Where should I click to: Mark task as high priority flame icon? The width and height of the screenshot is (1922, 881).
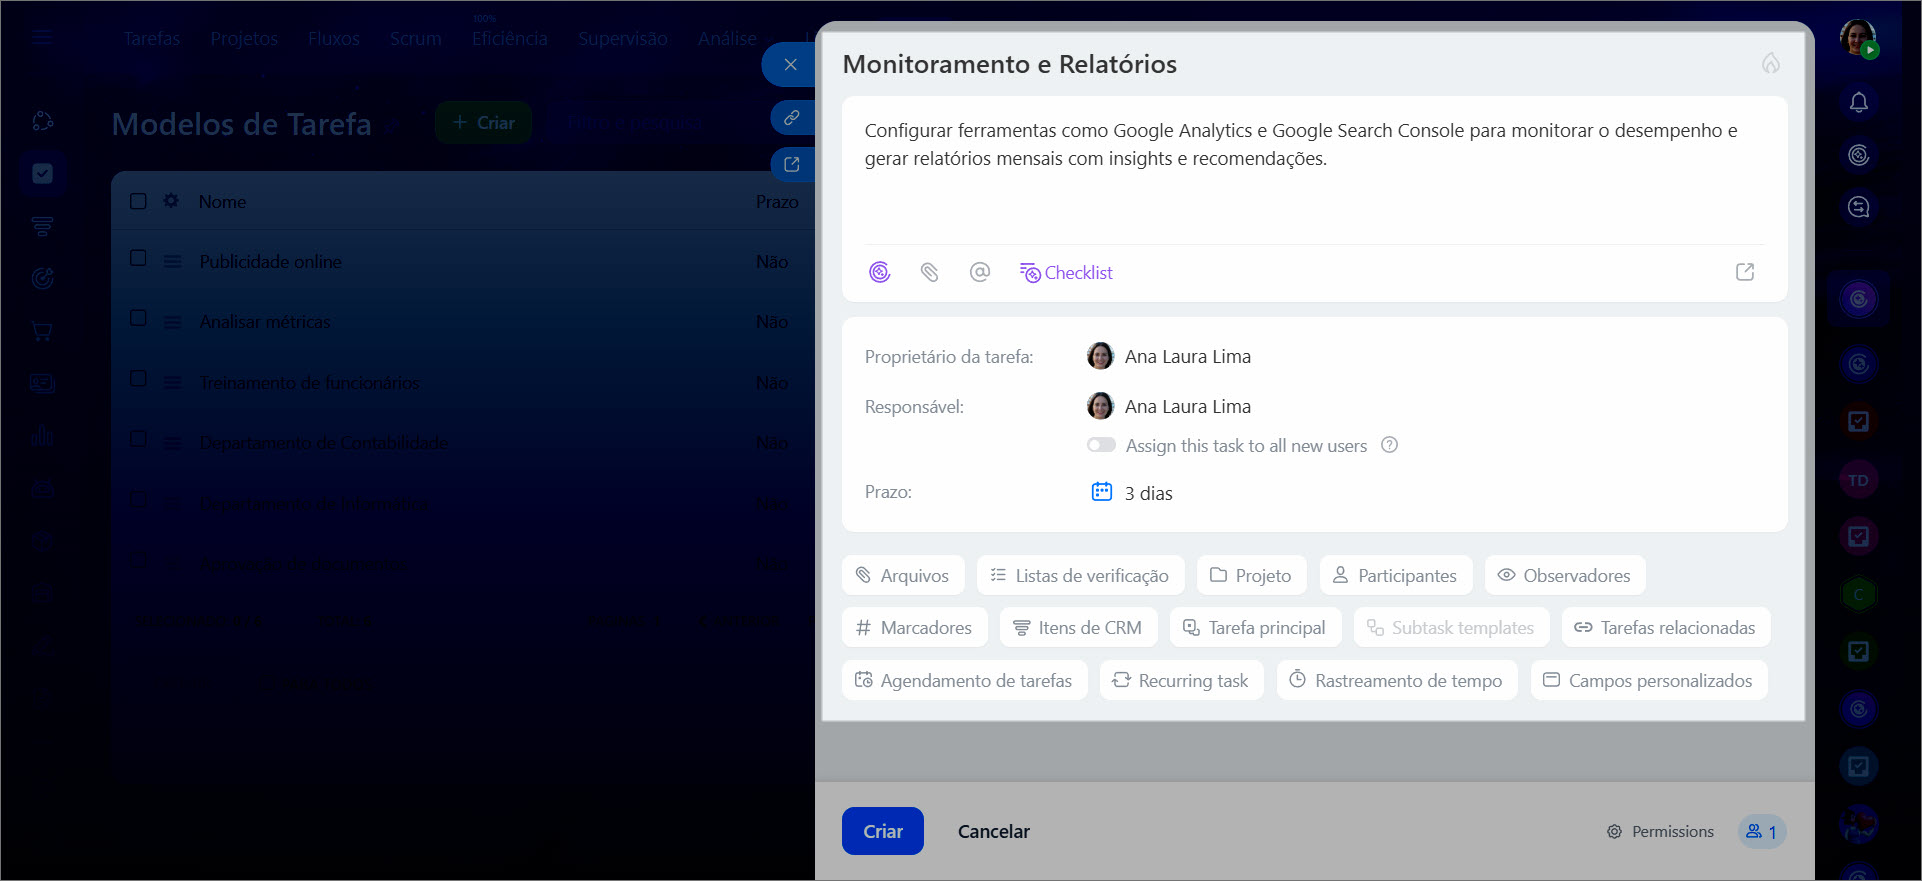[x=1770, y=64]
